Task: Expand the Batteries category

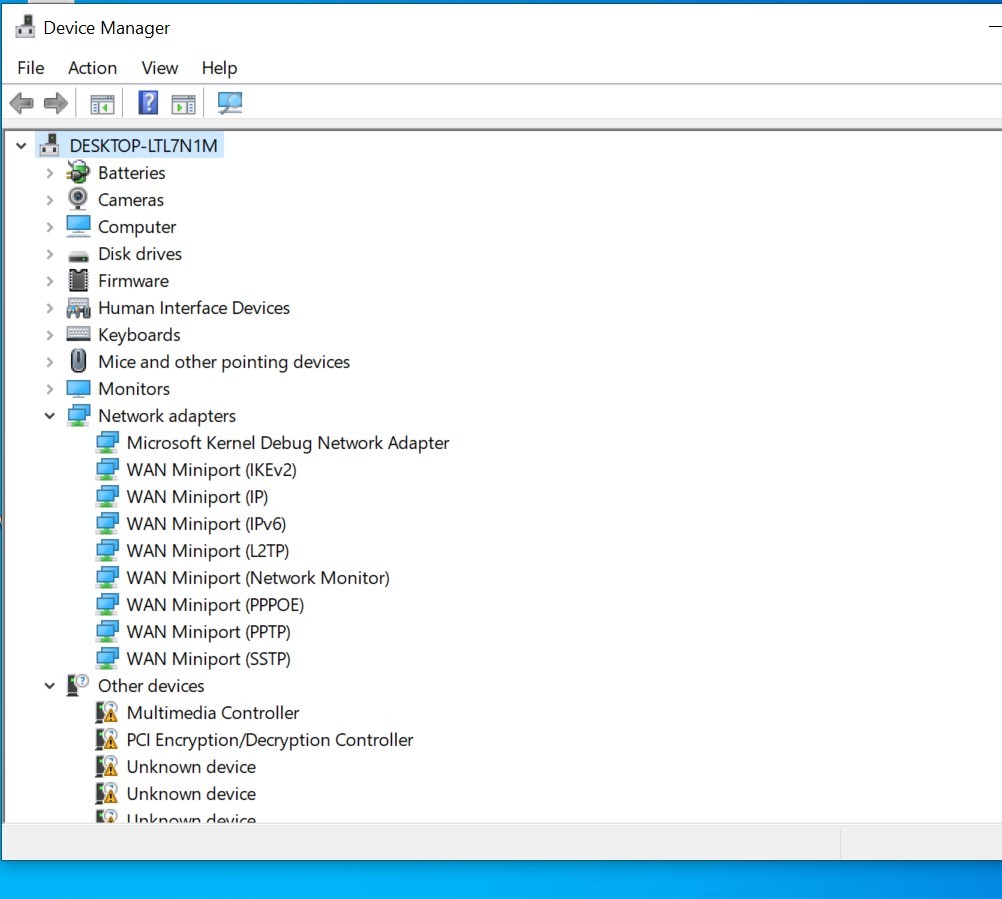Action: pyautogui.click(x=50, y=173)
